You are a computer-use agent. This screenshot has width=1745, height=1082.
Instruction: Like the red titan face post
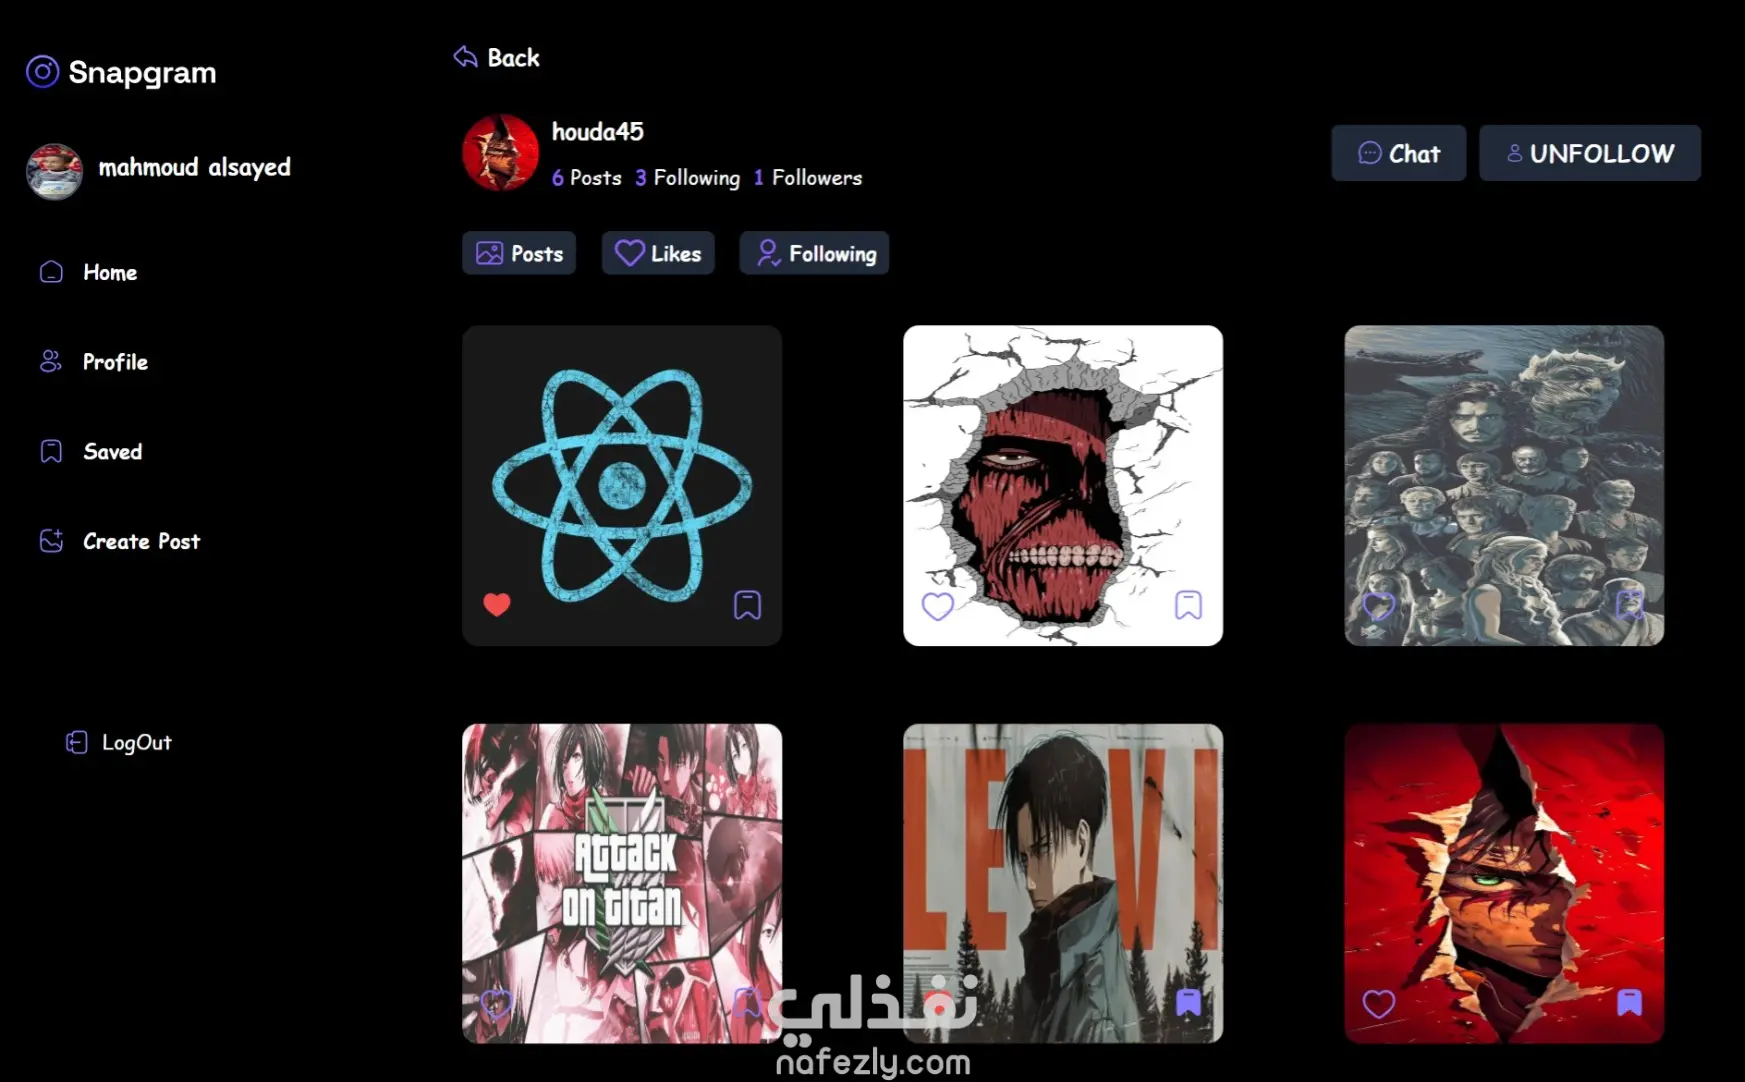tap(937, 606)
